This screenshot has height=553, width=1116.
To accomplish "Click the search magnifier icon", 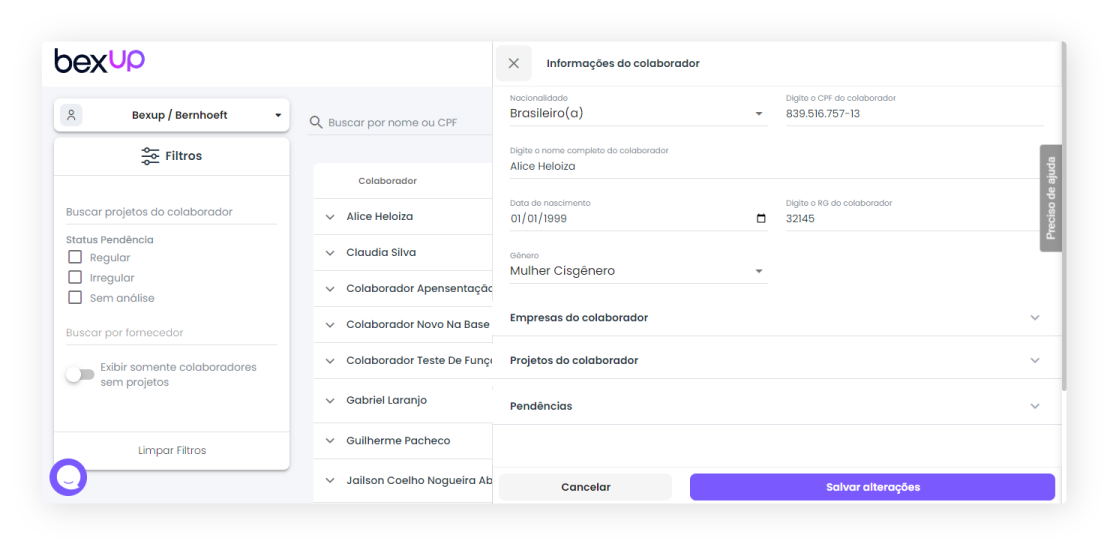I will click(x=316, y=122).
